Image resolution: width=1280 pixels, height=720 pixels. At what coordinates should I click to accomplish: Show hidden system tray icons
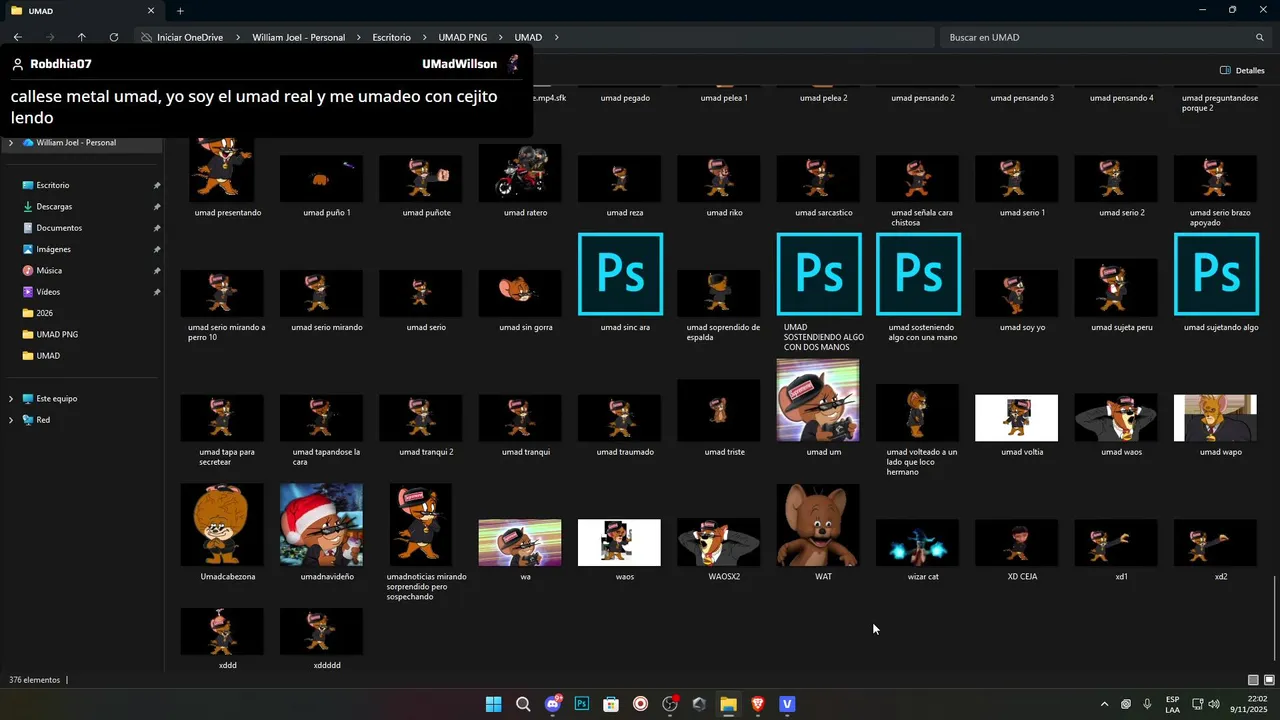point(1104,704)
